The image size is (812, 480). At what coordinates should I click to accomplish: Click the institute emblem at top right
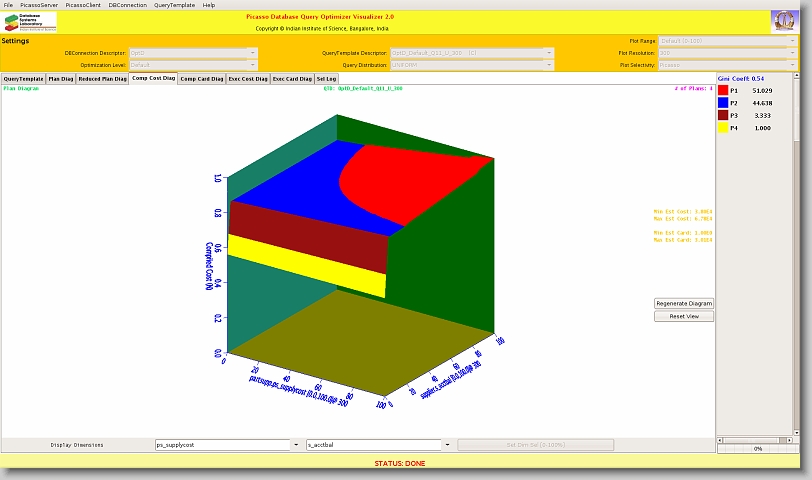tap(784, 21)
